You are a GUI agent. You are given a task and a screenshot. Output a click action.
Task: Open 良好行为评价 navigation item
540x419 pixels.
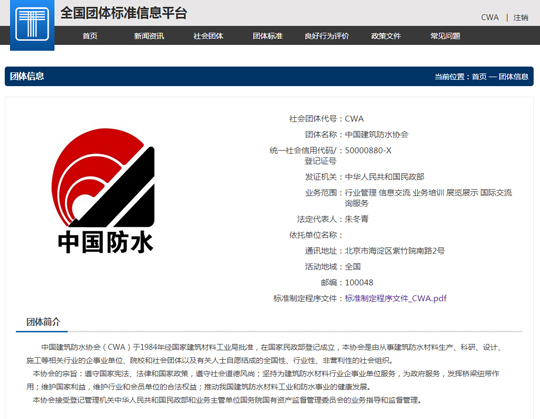coord(327,36)
